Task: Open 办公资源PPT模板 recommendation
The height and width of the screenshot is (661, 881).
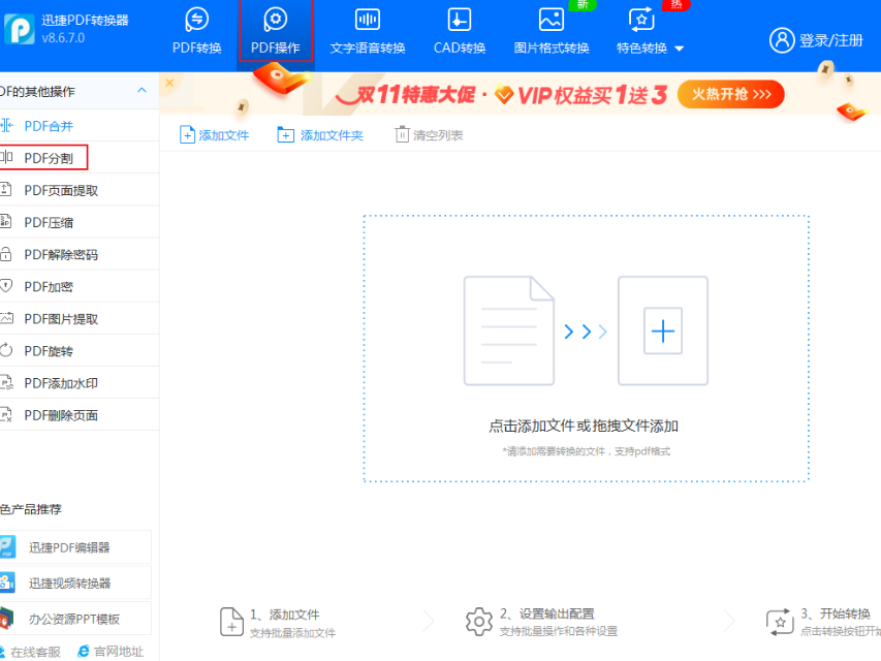Action: pyautogui.click(x=75, y=619)
